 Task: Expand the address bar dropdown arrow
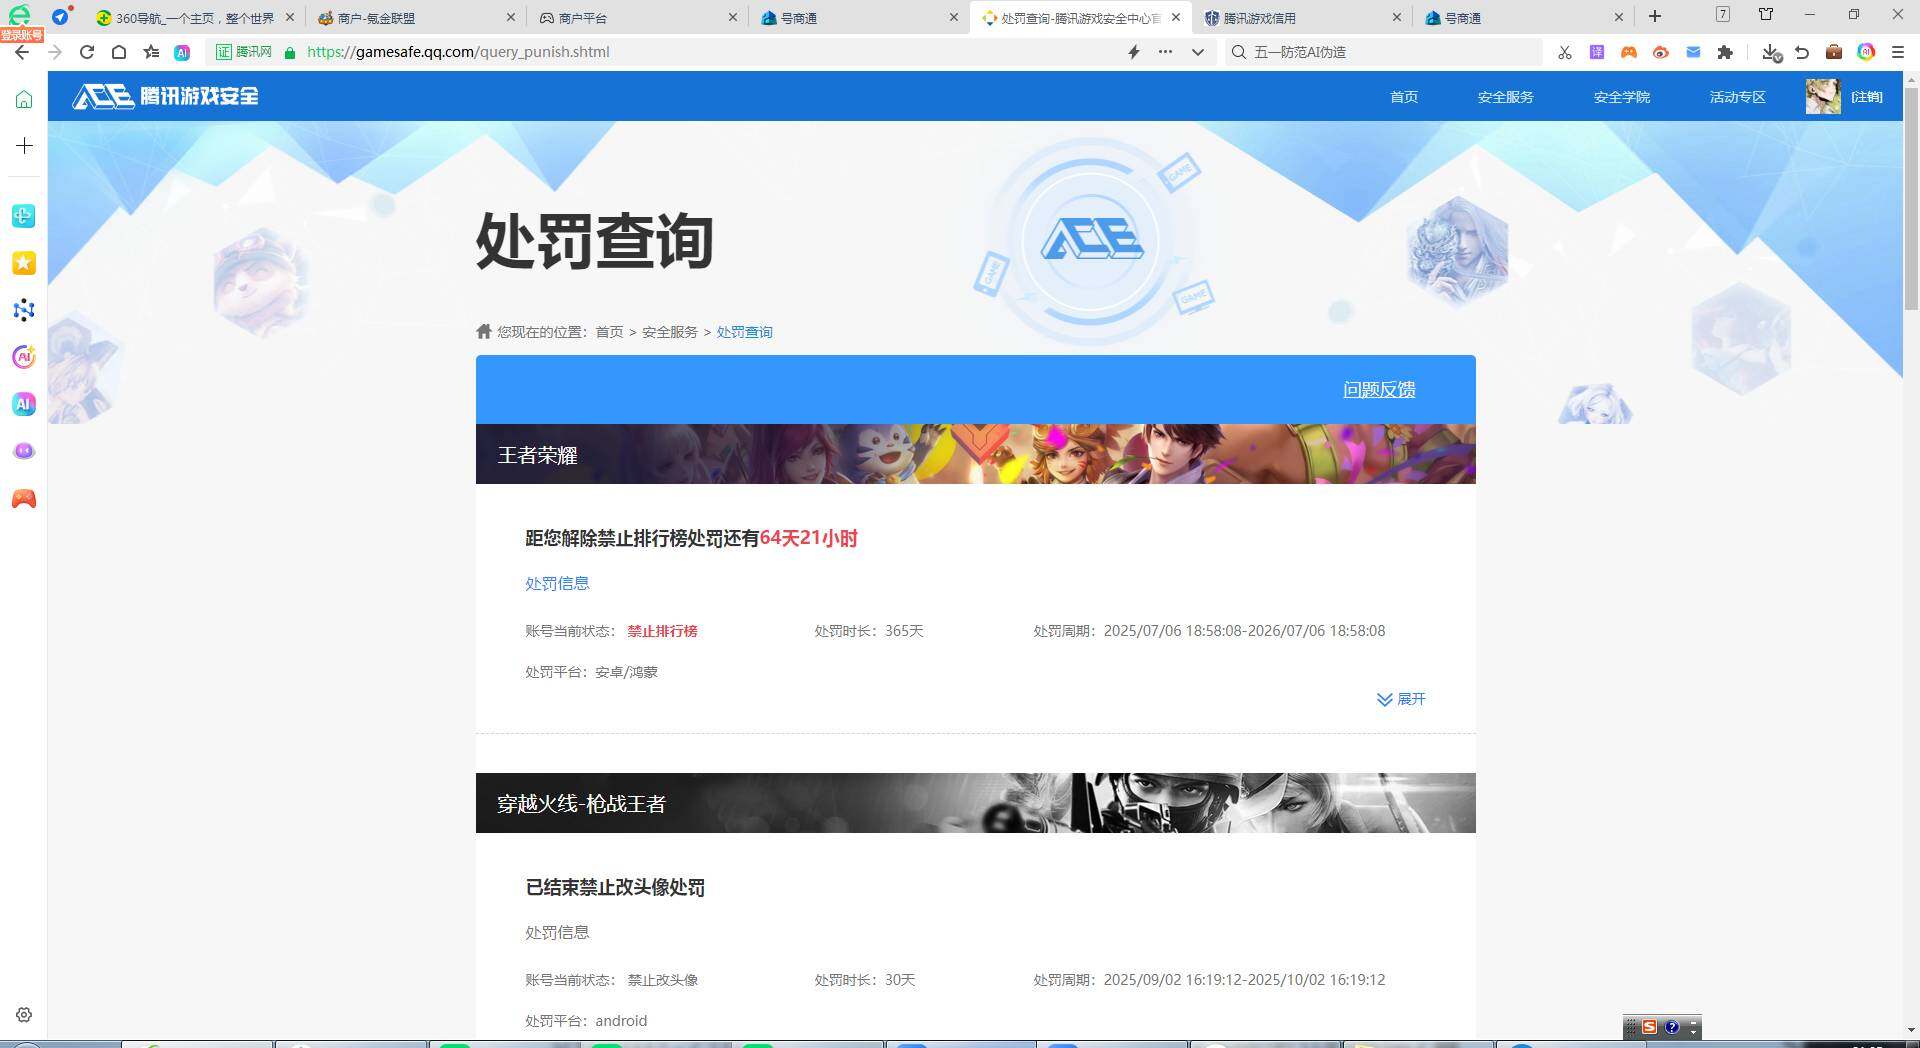pyautogui.click(x=1197, y=52)
